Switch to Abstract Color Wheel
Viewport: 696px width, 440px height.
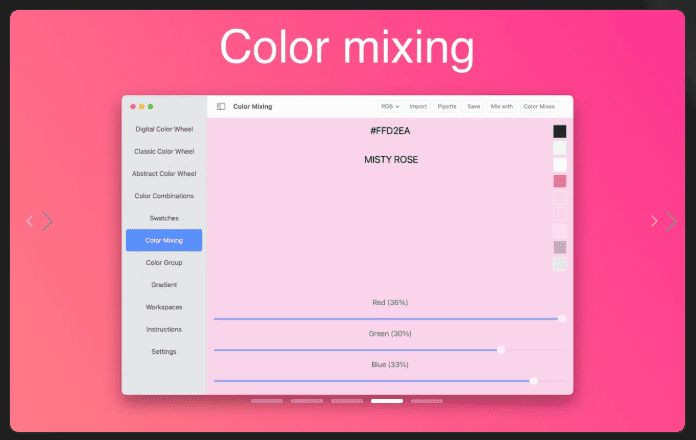[x=164, y=174]
